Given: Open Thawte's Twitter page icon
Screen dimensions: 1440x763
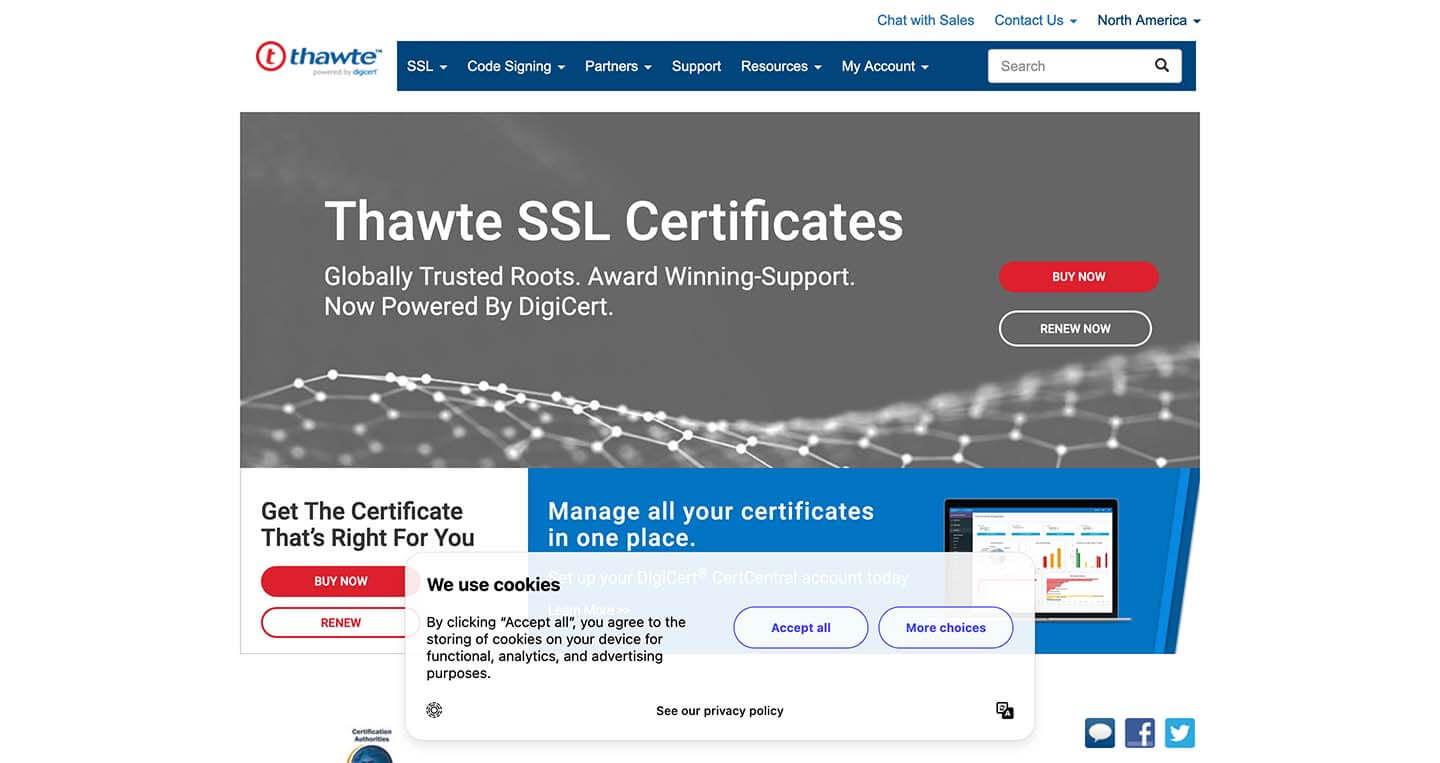Looking at the screenshot, I should pyautogui.click(x=1180, y=733).
